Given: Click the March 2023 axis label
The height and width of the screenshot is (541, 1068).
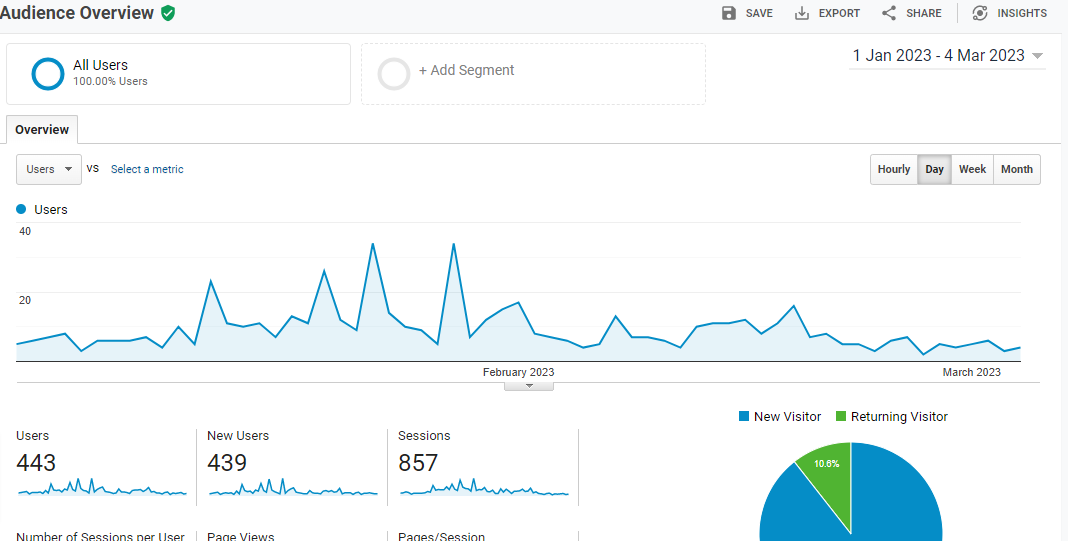Looking at the screenshot, I should point(971,372).
